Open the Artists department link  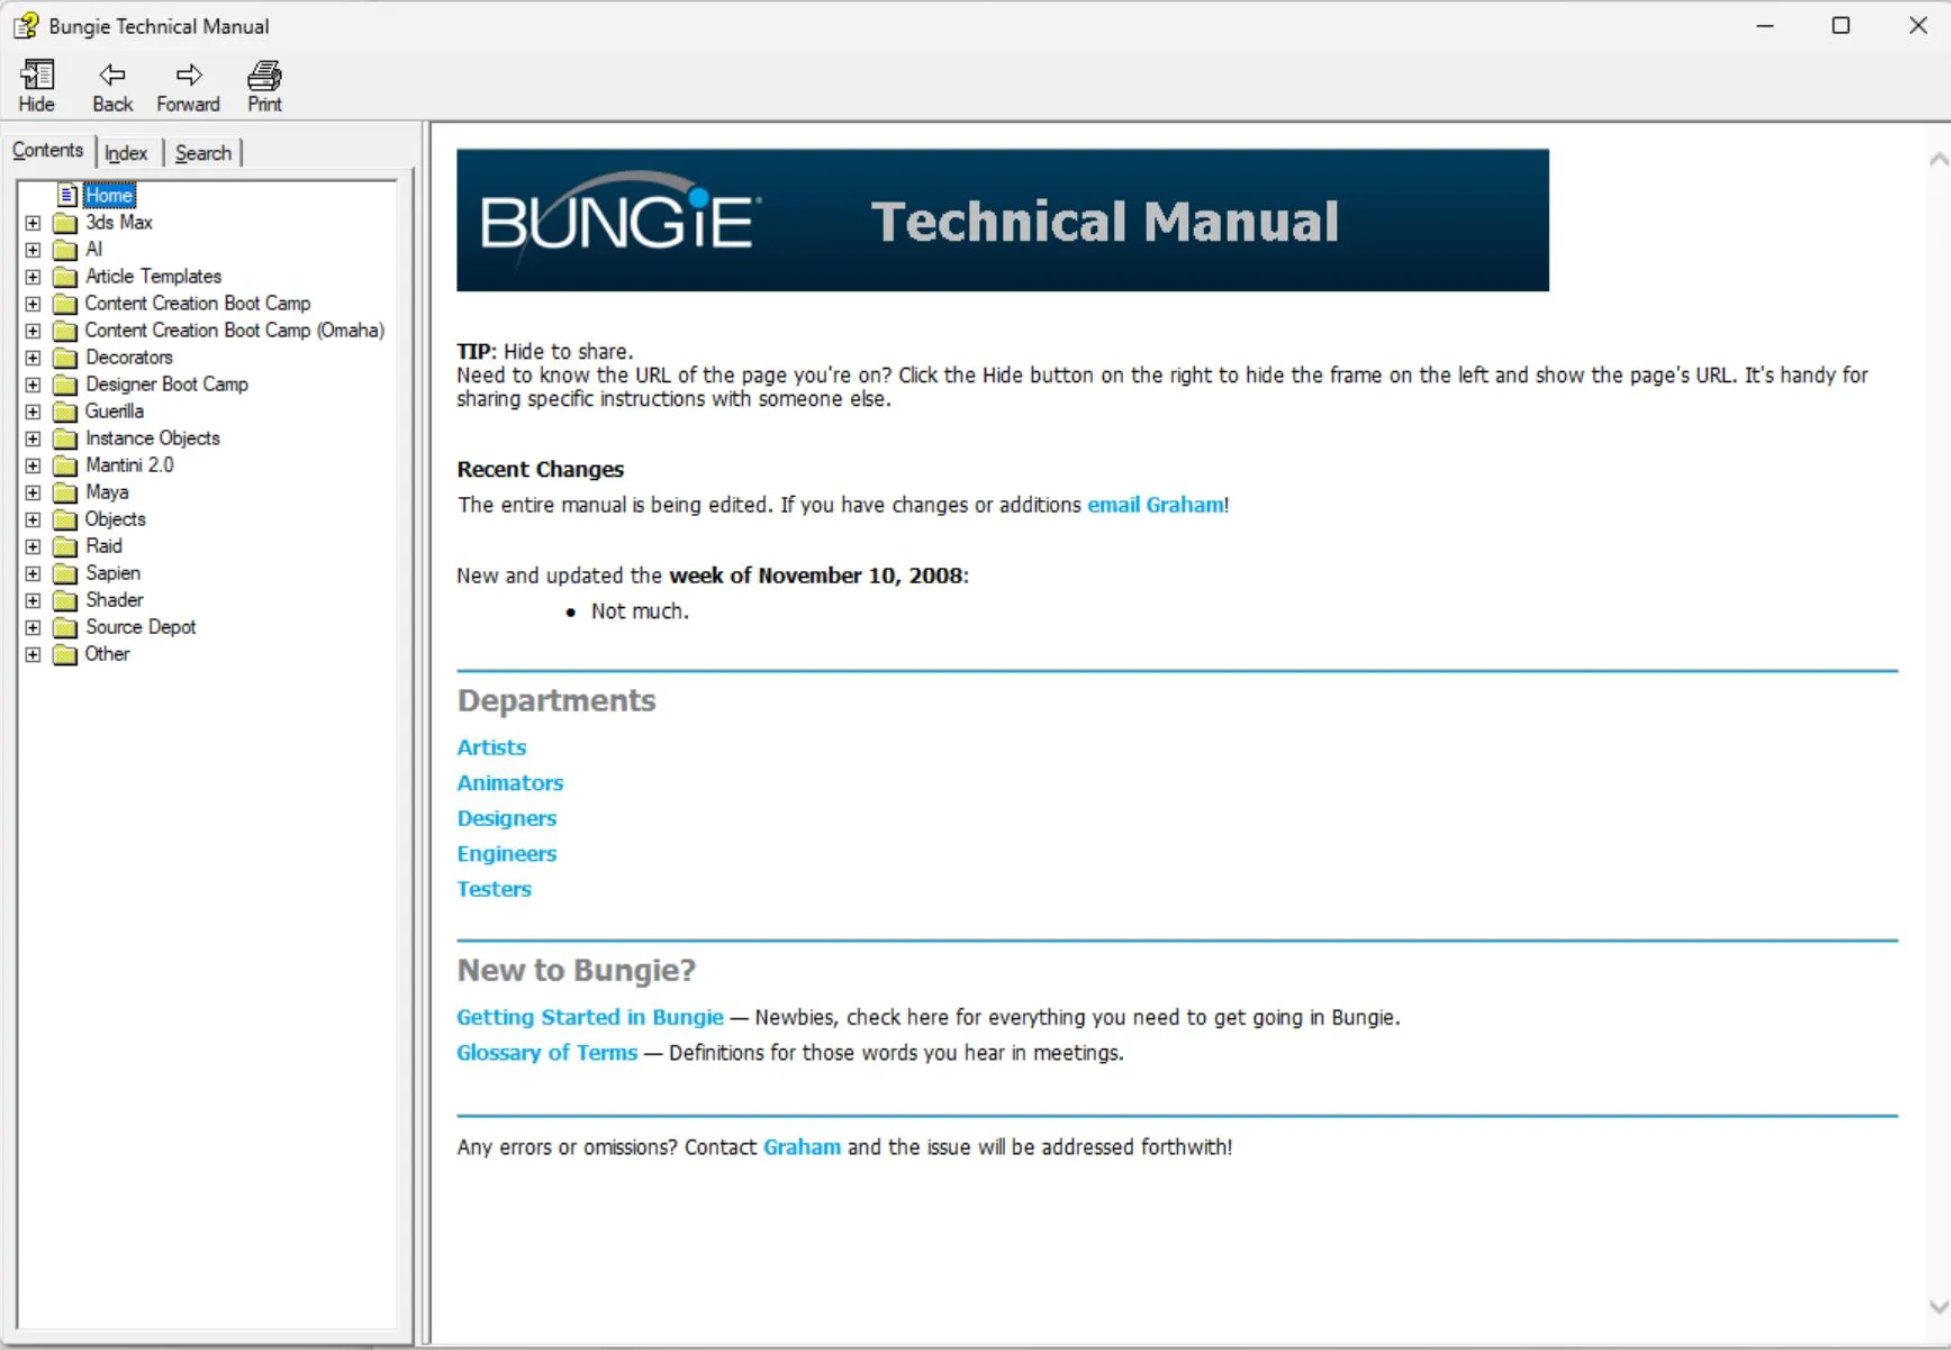pyautogui.click(x=491, y=747)
